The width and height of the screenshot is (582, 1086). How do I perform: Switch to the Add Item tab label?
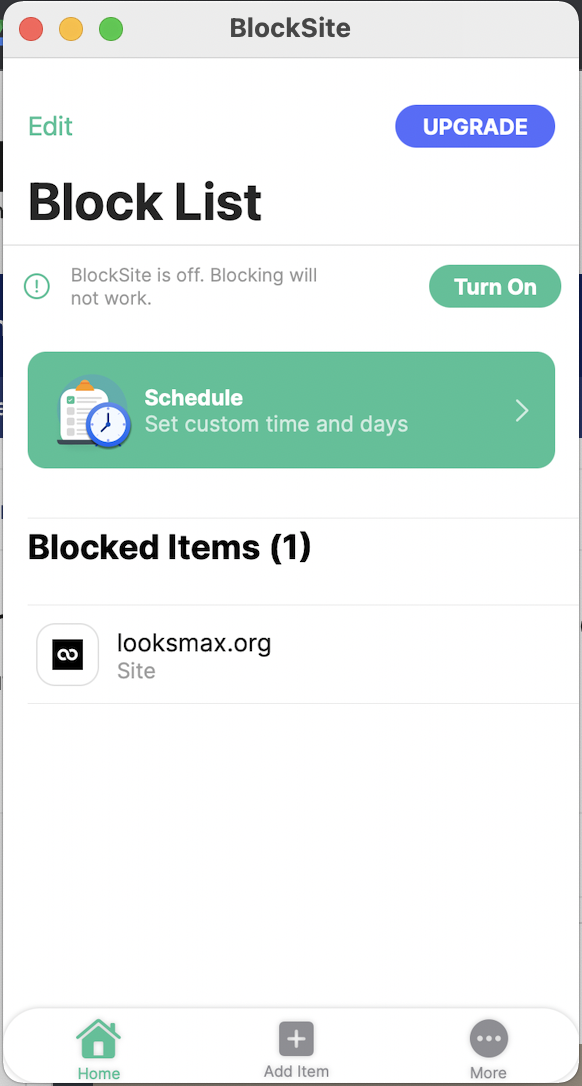pyautogui.click(x=297, y=1071)
